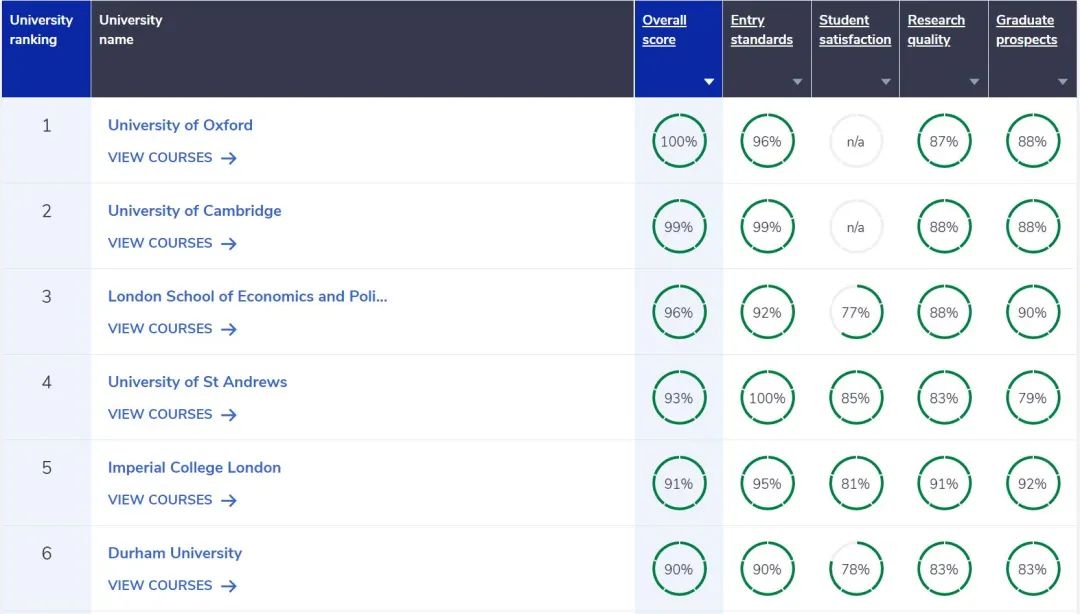Click Imperial's 92% graduate prospects circle
The image size is (1080, 614).
point(1032,483)
